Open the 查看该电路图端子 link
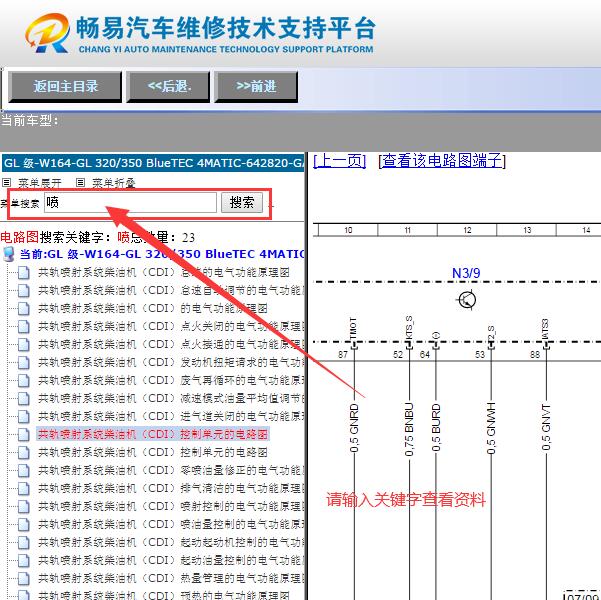The image size is (601, 600). [442, 160]
